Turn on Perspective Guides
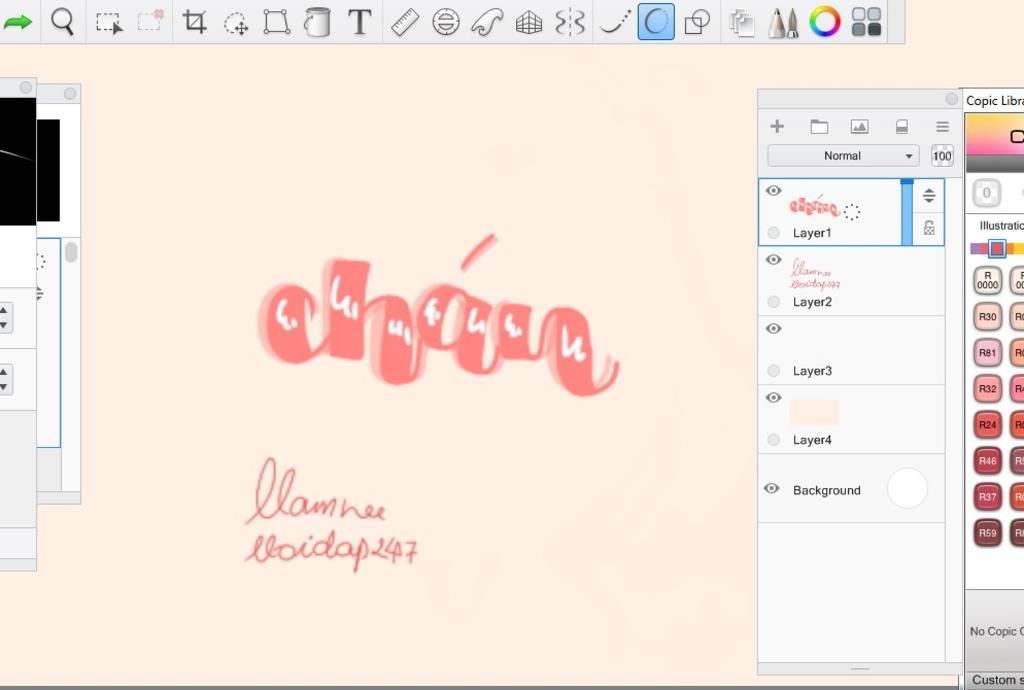Screen dimensions: 1024x690 tap(528, 23)
